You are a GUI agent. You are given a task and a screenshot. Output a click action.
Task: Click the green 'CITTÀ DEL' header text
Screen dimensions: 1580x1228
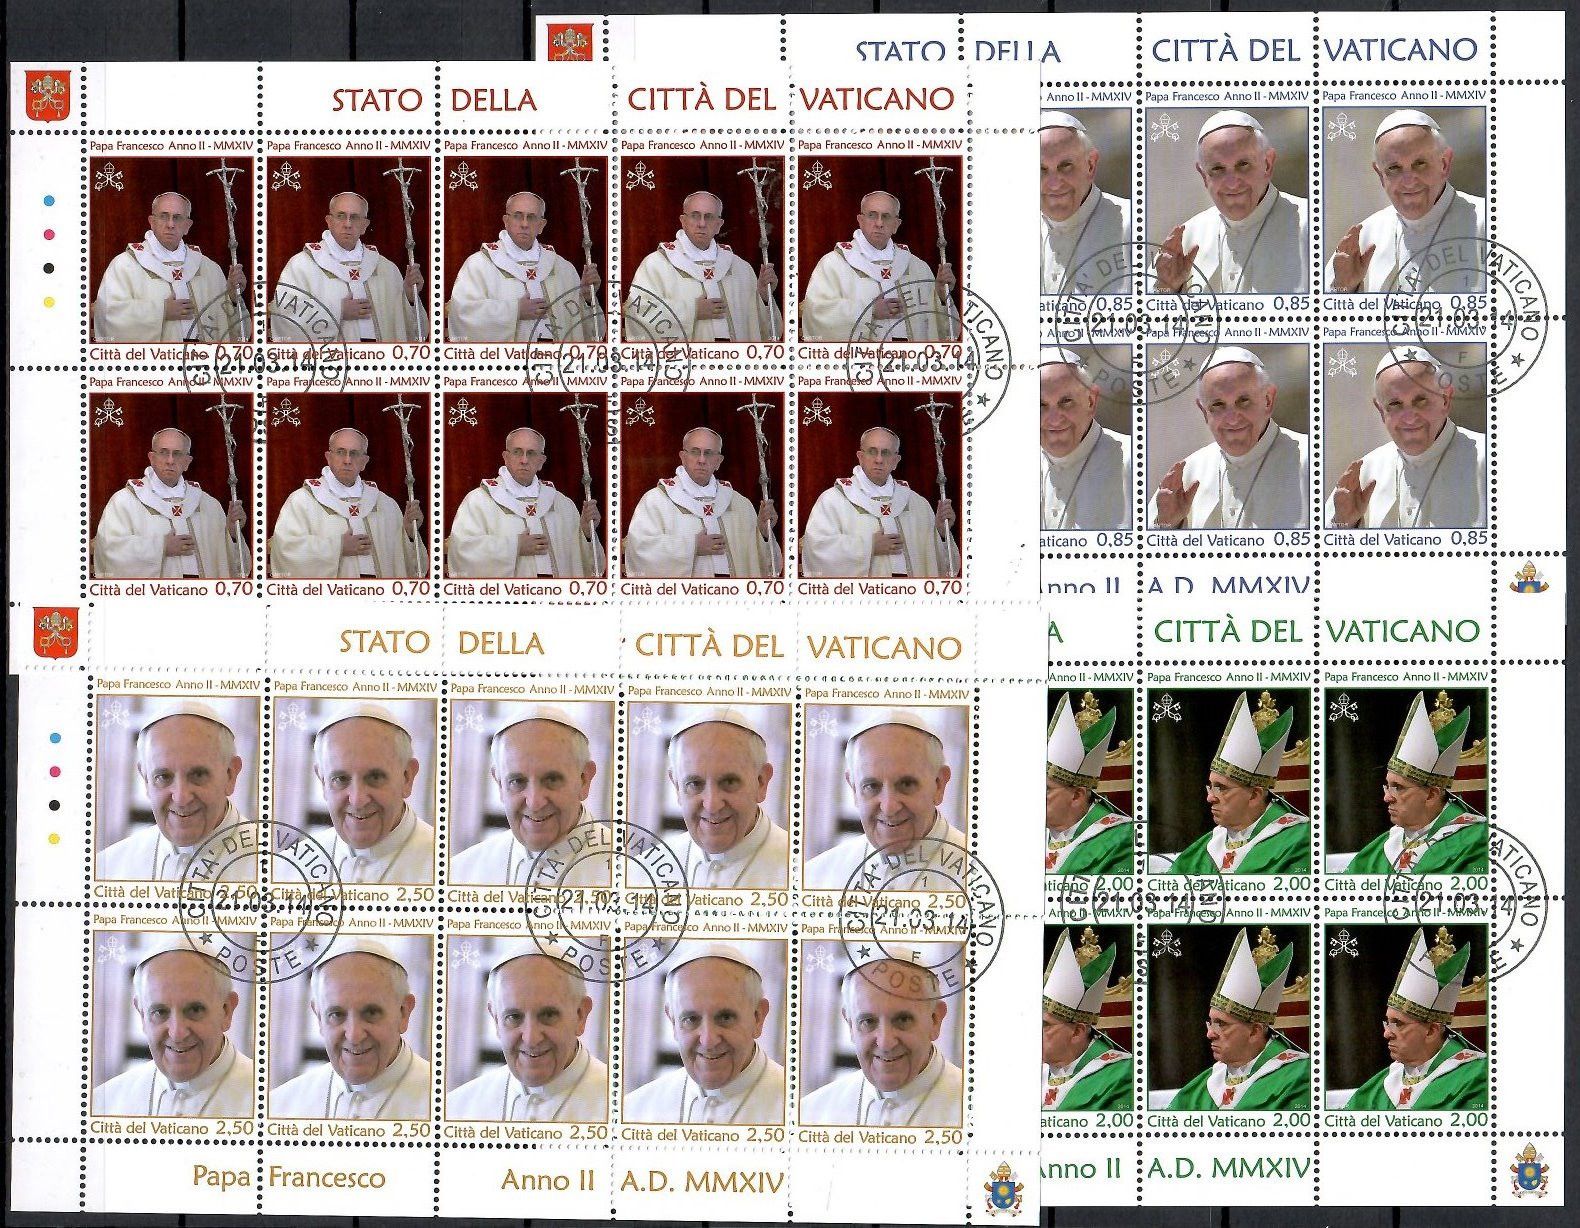(1230, 631)
